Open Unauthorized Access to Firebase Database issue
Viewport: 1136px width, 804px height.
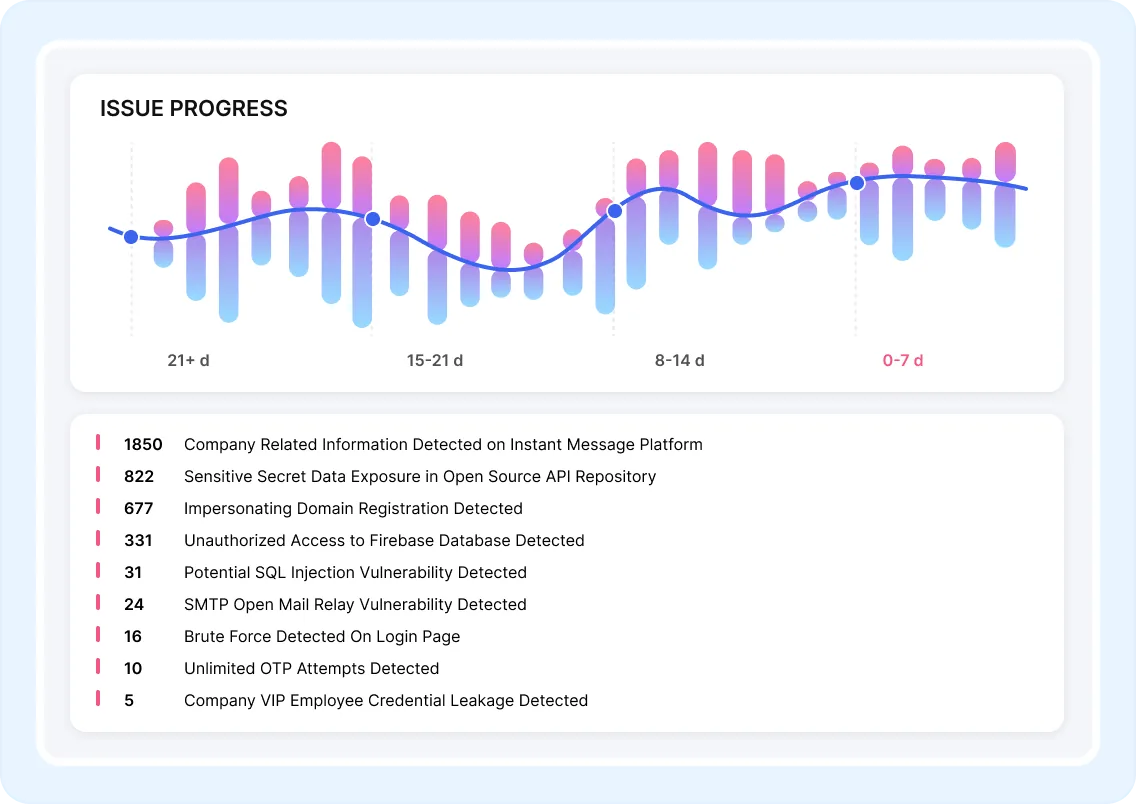click(x=384, y=540)
